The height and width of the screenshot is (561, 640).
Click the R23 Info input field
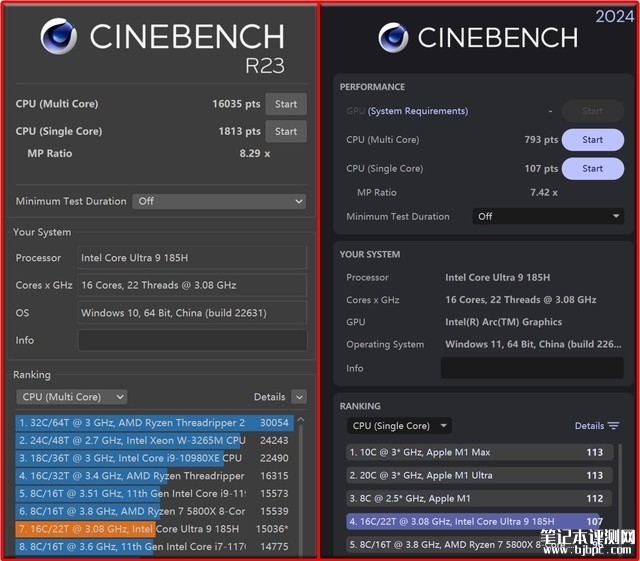(192, 340)
